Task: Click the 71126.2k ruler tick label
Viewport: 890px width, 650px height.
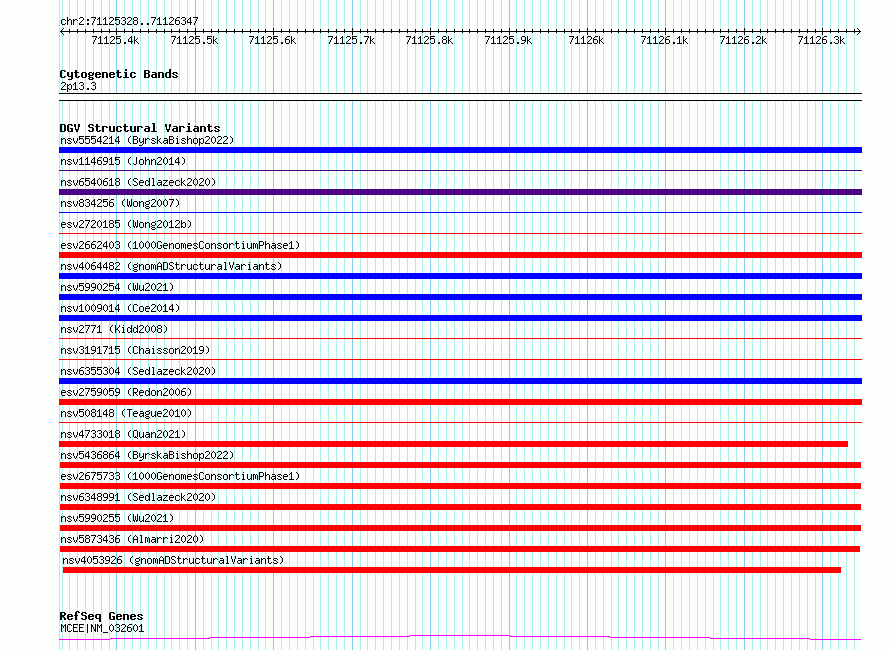Action: pos(744,40)
